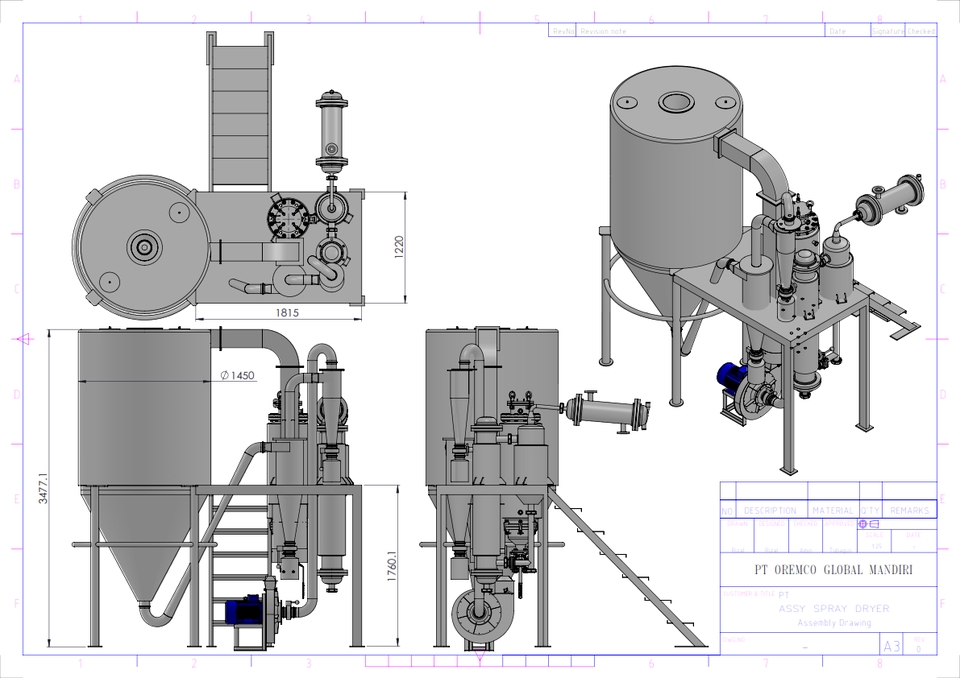This screenshot has width=960, height=678.
Task: Select PT OREMCO GLOBAL MANDIRI company name
Action: [835, 568]
